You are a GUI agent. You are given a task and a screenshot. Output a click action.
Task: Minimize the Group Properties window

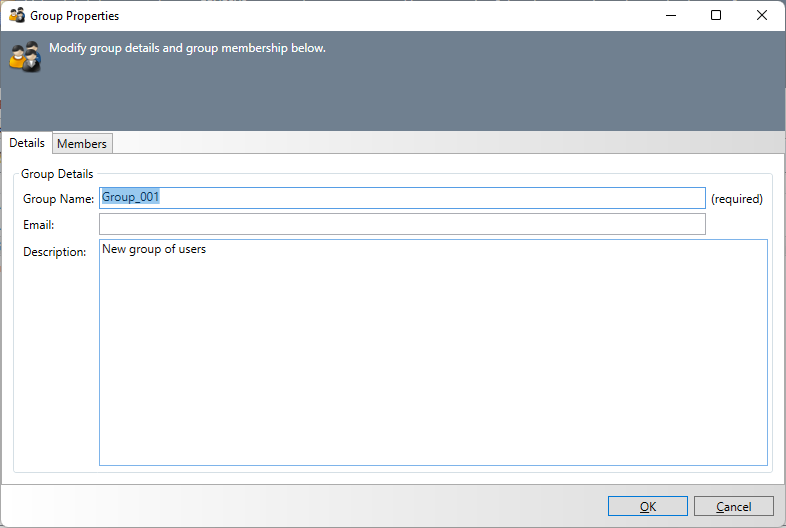(x=669, y=15)
